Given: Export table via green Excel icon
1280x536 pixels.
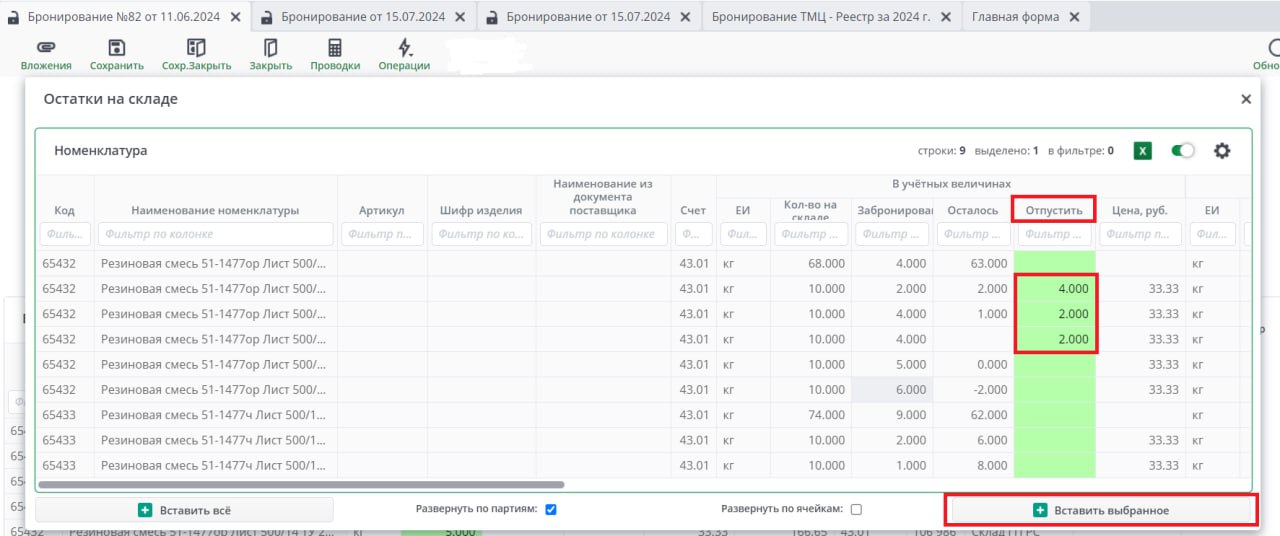Looking at the screenshot, I should [x=1143, y=151].
